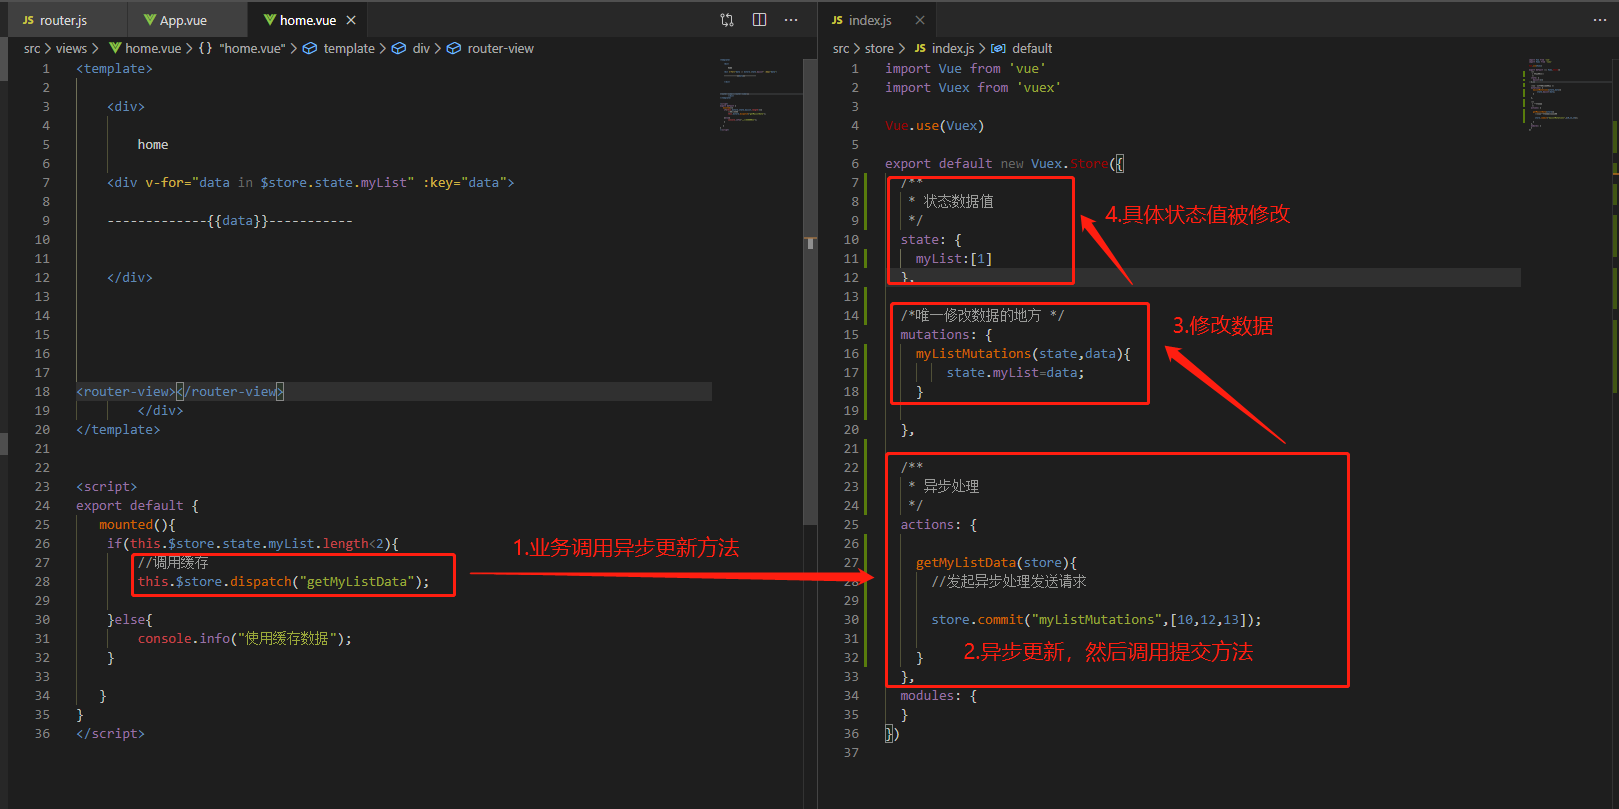Click the "home" text on line 5
The height and width of the screenshot is (809, 1619).
tap(153, 145)
